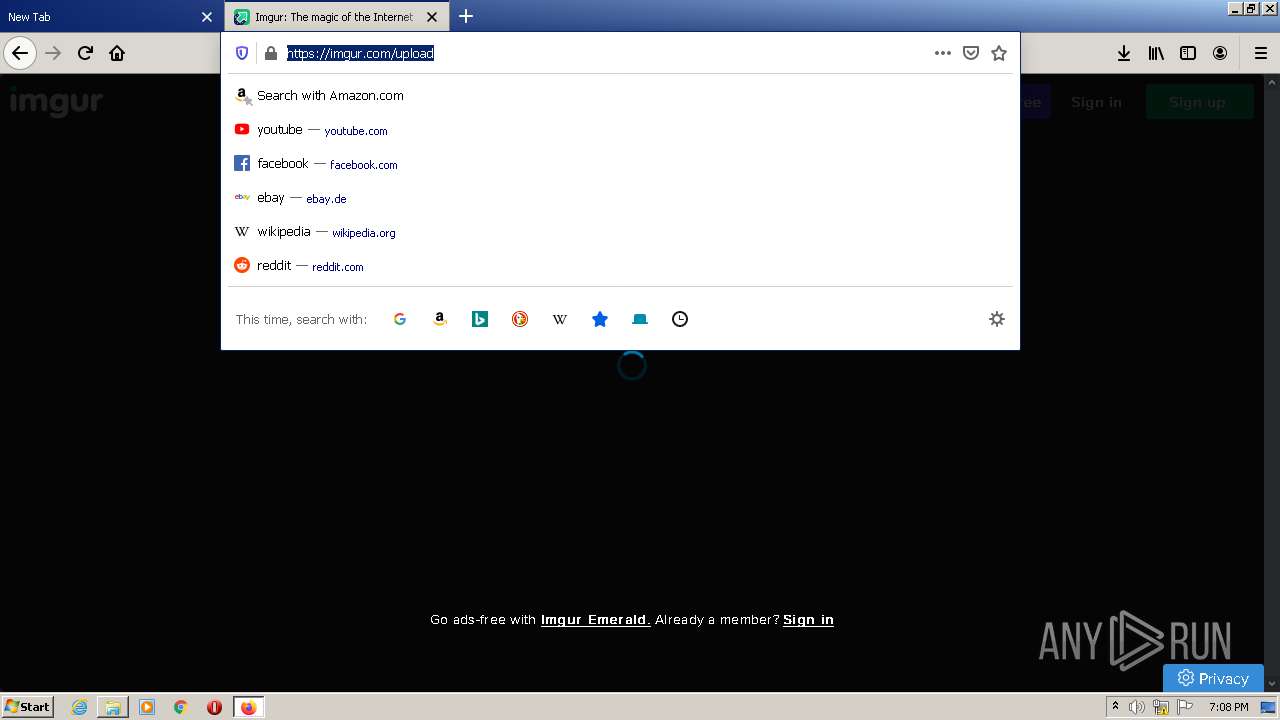
Task: Click the URL address field
Action: [x=605, y=53]
